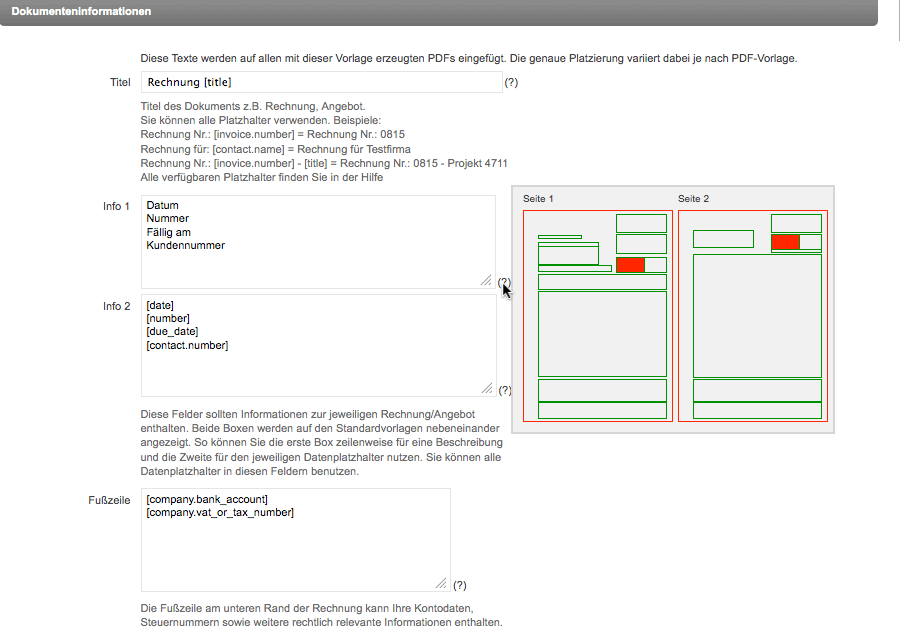Click the Fußzeile label
The width and height of the screenshot is (900, 640).
coord(109,500)
